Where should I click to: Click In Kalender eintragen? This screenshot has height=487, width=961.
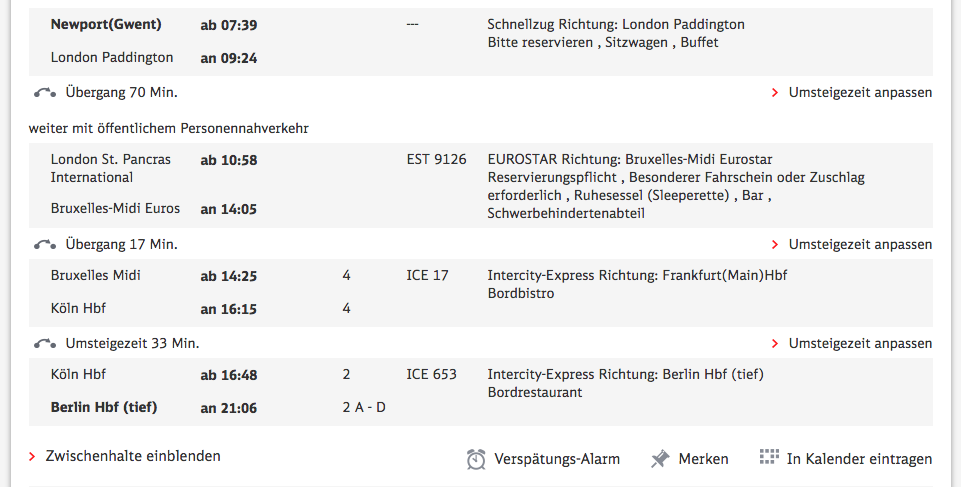click(x=859, y=459)
